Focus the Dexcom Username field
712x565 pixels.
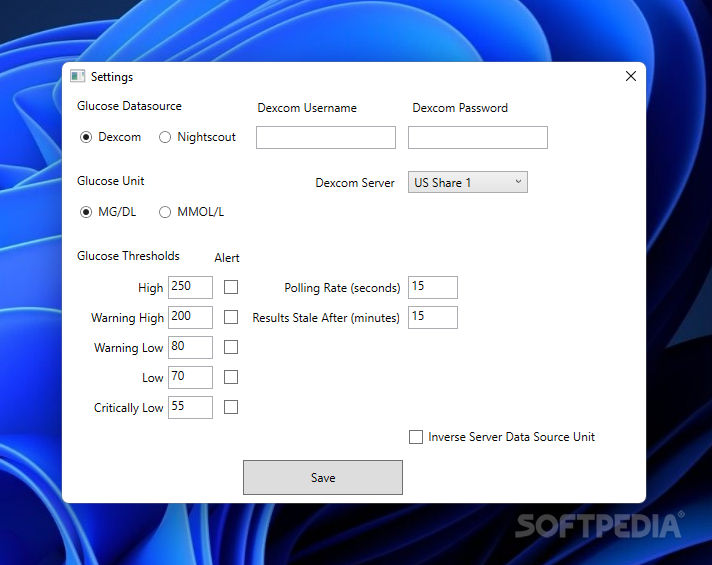click(326, 138)
